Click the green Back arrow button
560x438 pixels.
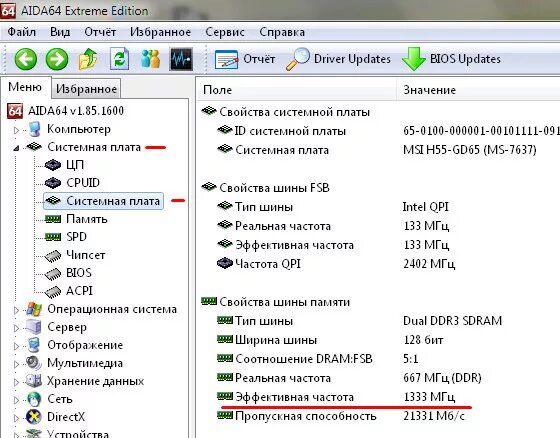(x=25, y=59)
